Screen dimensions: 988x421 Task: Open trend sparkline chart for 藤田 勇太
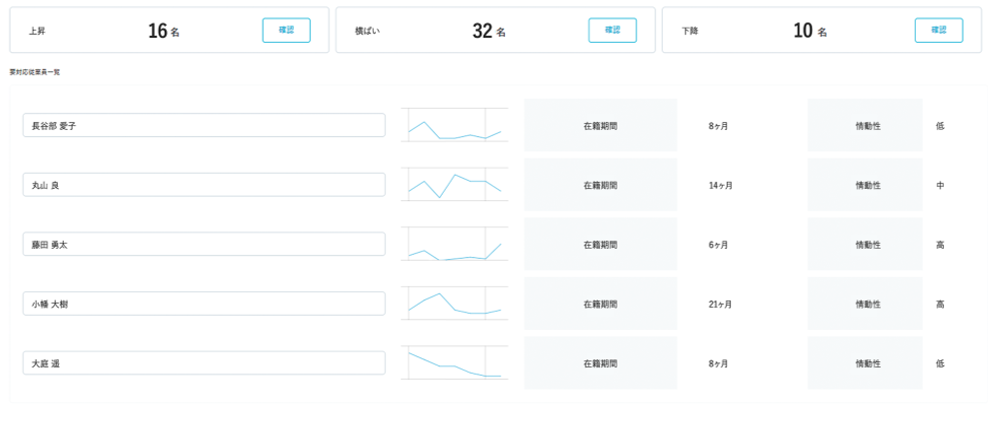pyautogui.click(x=454, y=245)
